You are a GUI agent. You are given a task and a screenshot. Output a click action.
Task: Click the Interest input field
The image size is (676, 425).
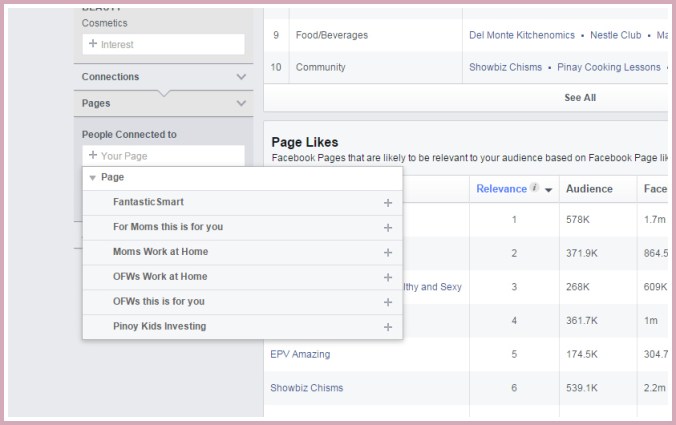(163, 44)
